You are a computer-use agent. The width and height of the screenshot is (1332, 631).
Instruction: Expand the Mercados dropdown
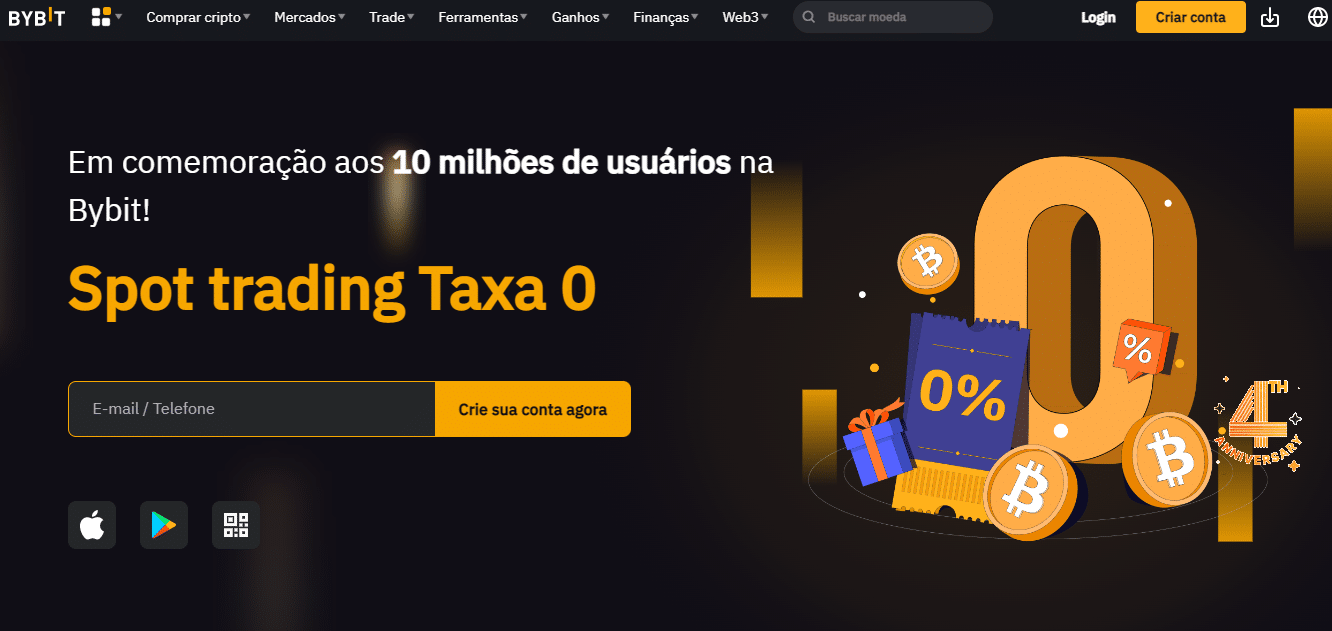309,17
